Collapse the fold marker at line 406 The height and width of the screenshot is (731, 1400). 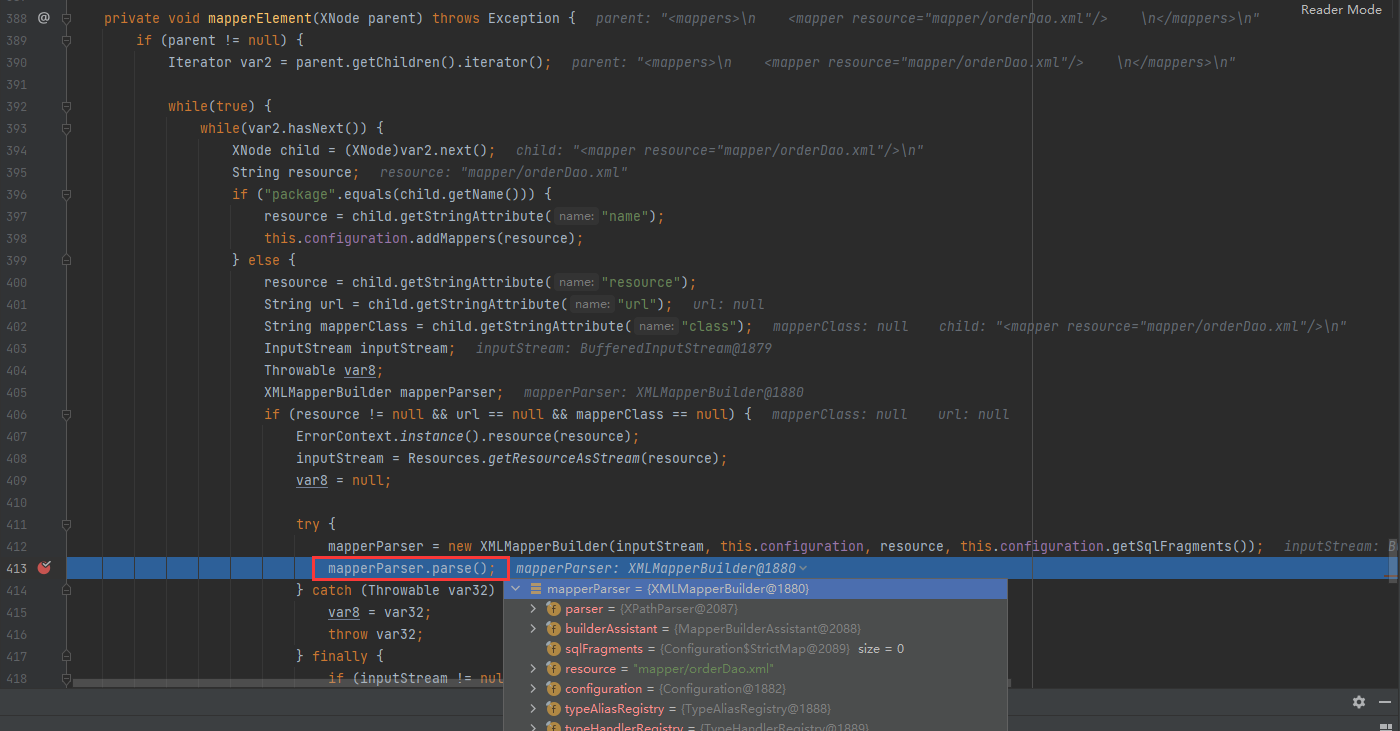click(67, 414)
